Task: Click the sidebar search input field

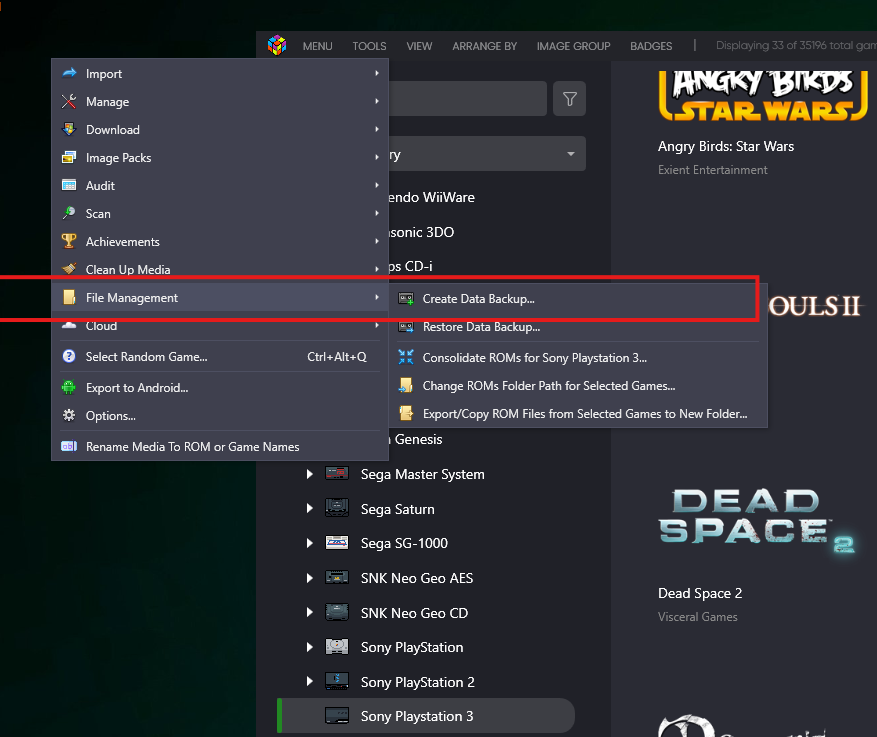Action: 468,99
